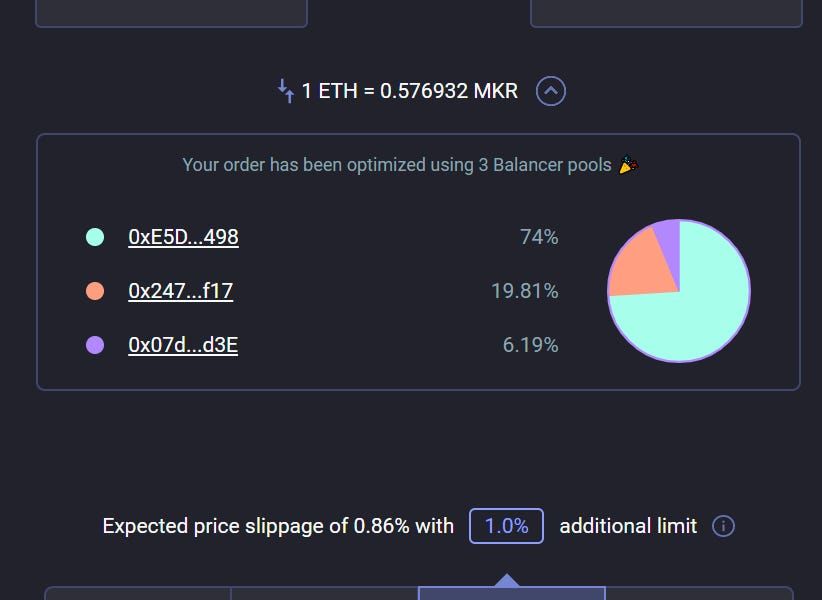Click the mint dot beside 0xE5D...498
The width and height of the screenshot is (822, 600).
pos(95,237)
